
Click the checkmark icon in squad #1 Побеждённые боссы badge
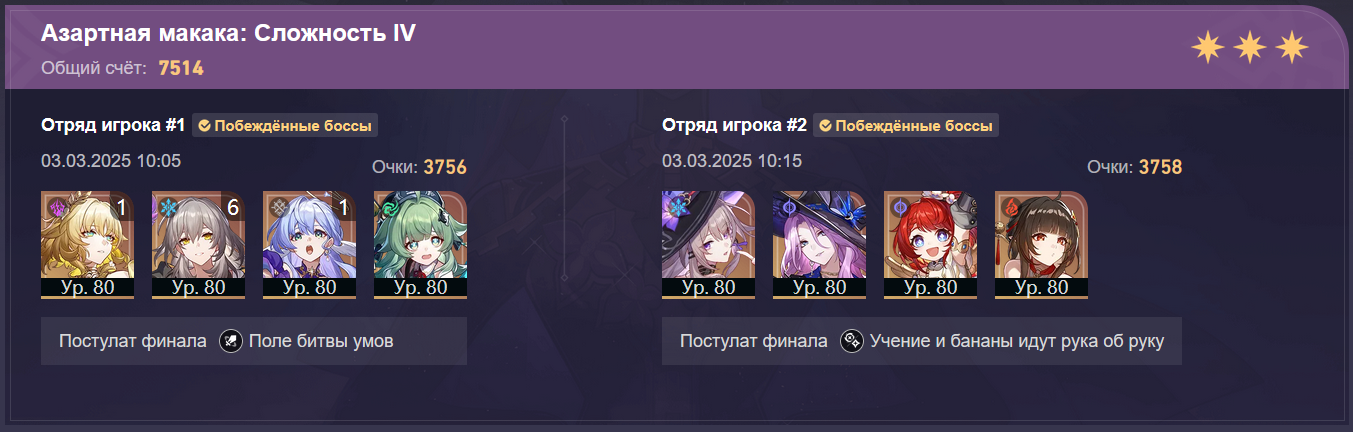tap(204, 126)
